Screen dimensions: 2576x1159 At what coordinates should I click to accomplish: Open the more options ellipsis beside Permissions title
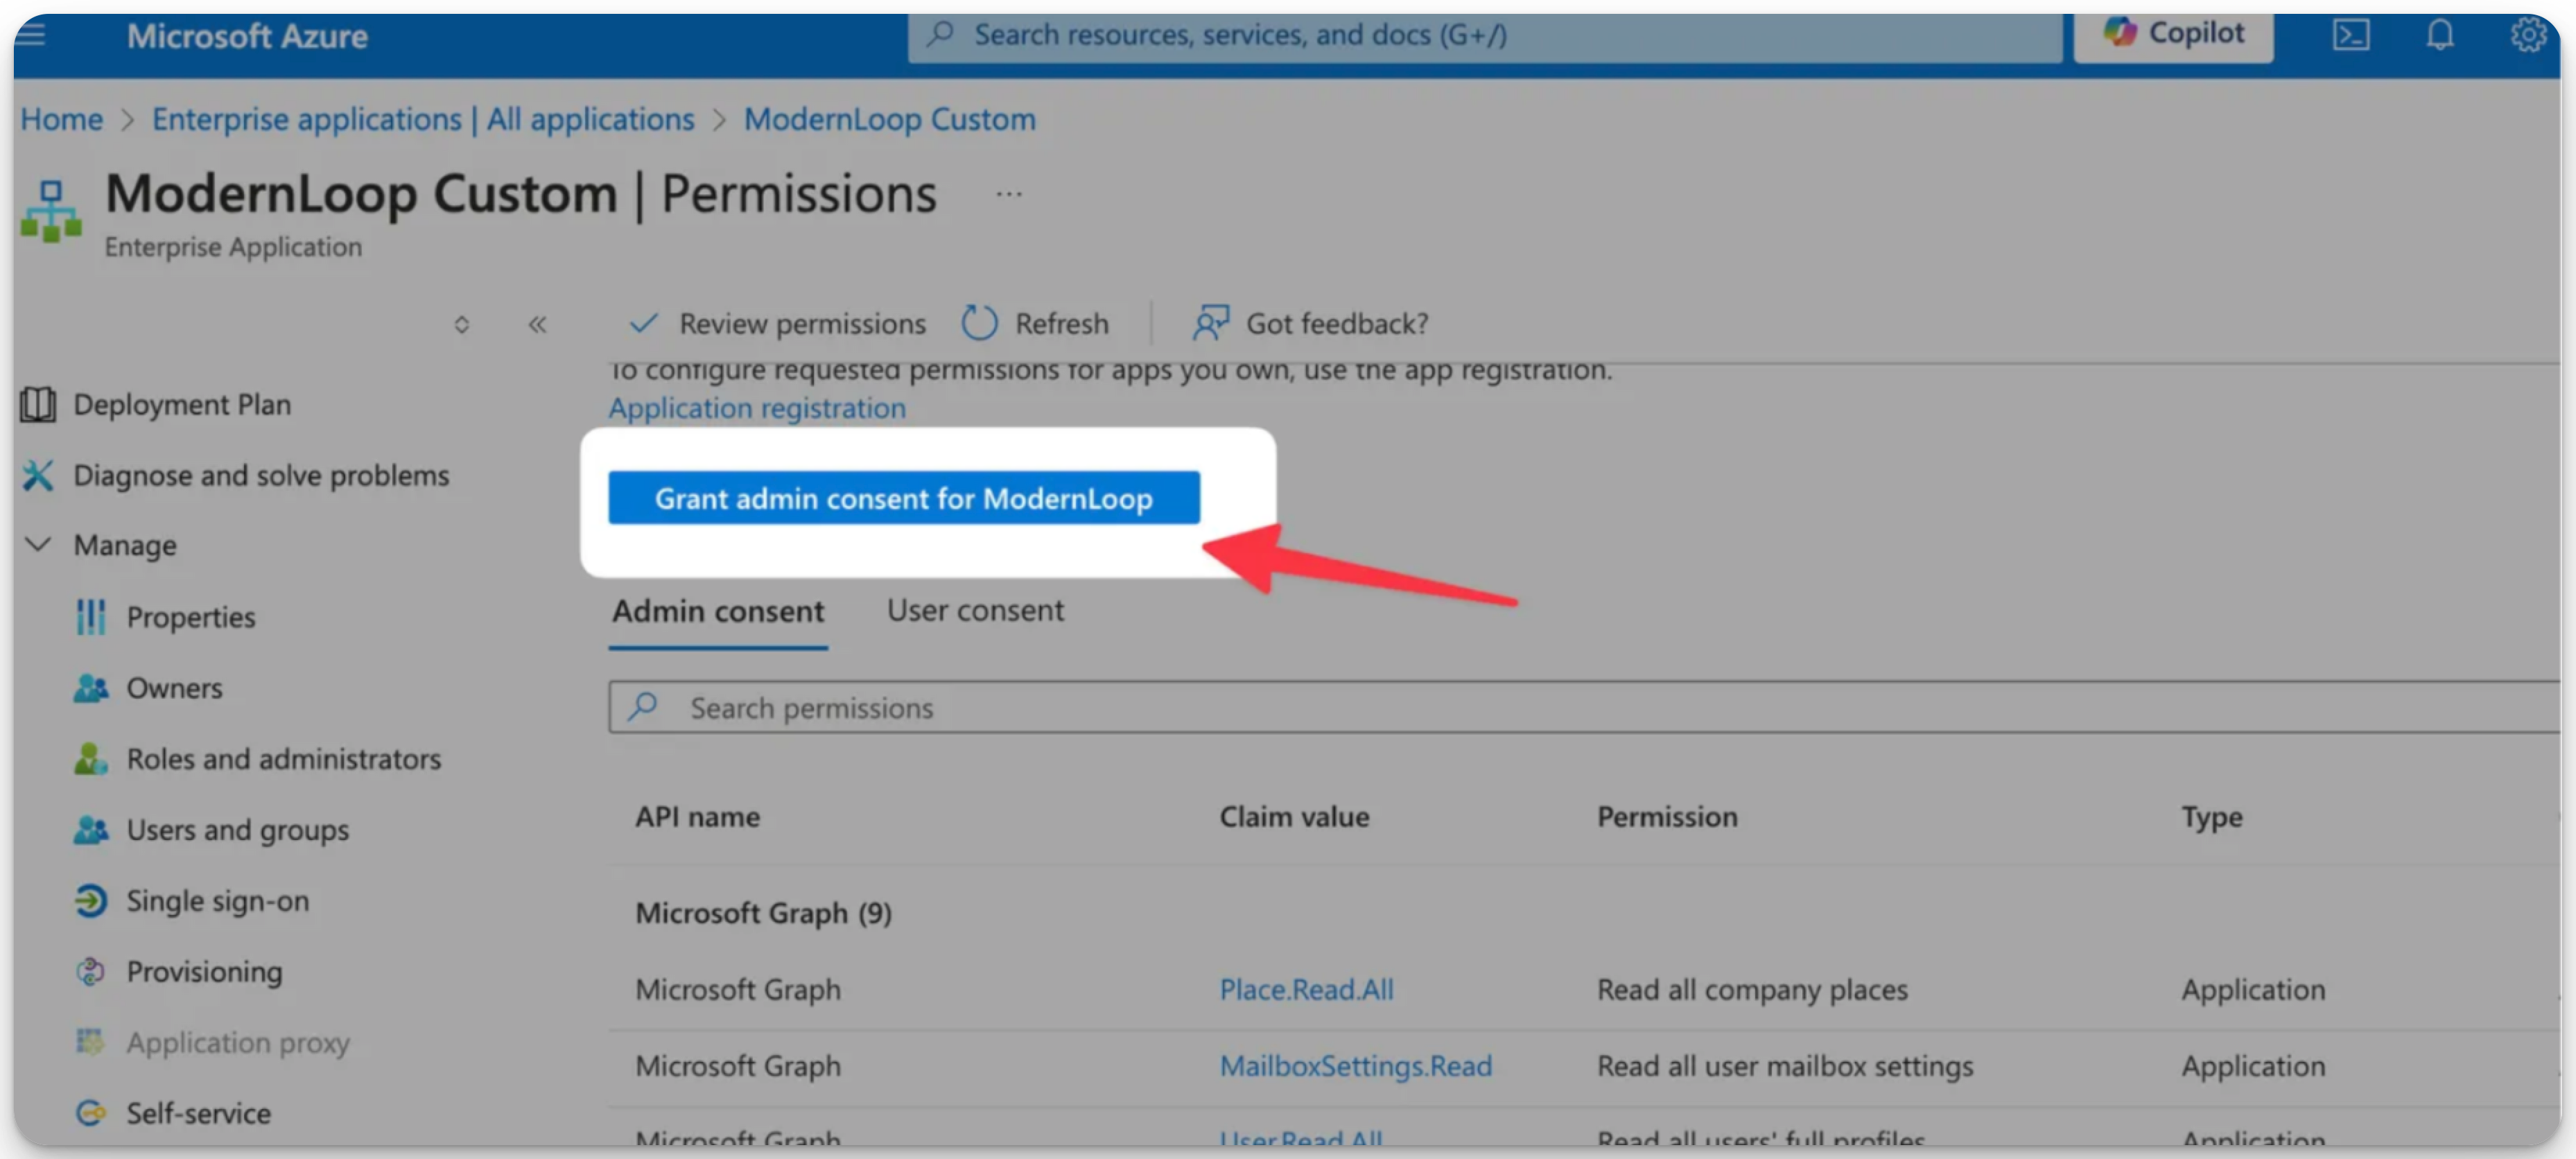coord(1009,194)
